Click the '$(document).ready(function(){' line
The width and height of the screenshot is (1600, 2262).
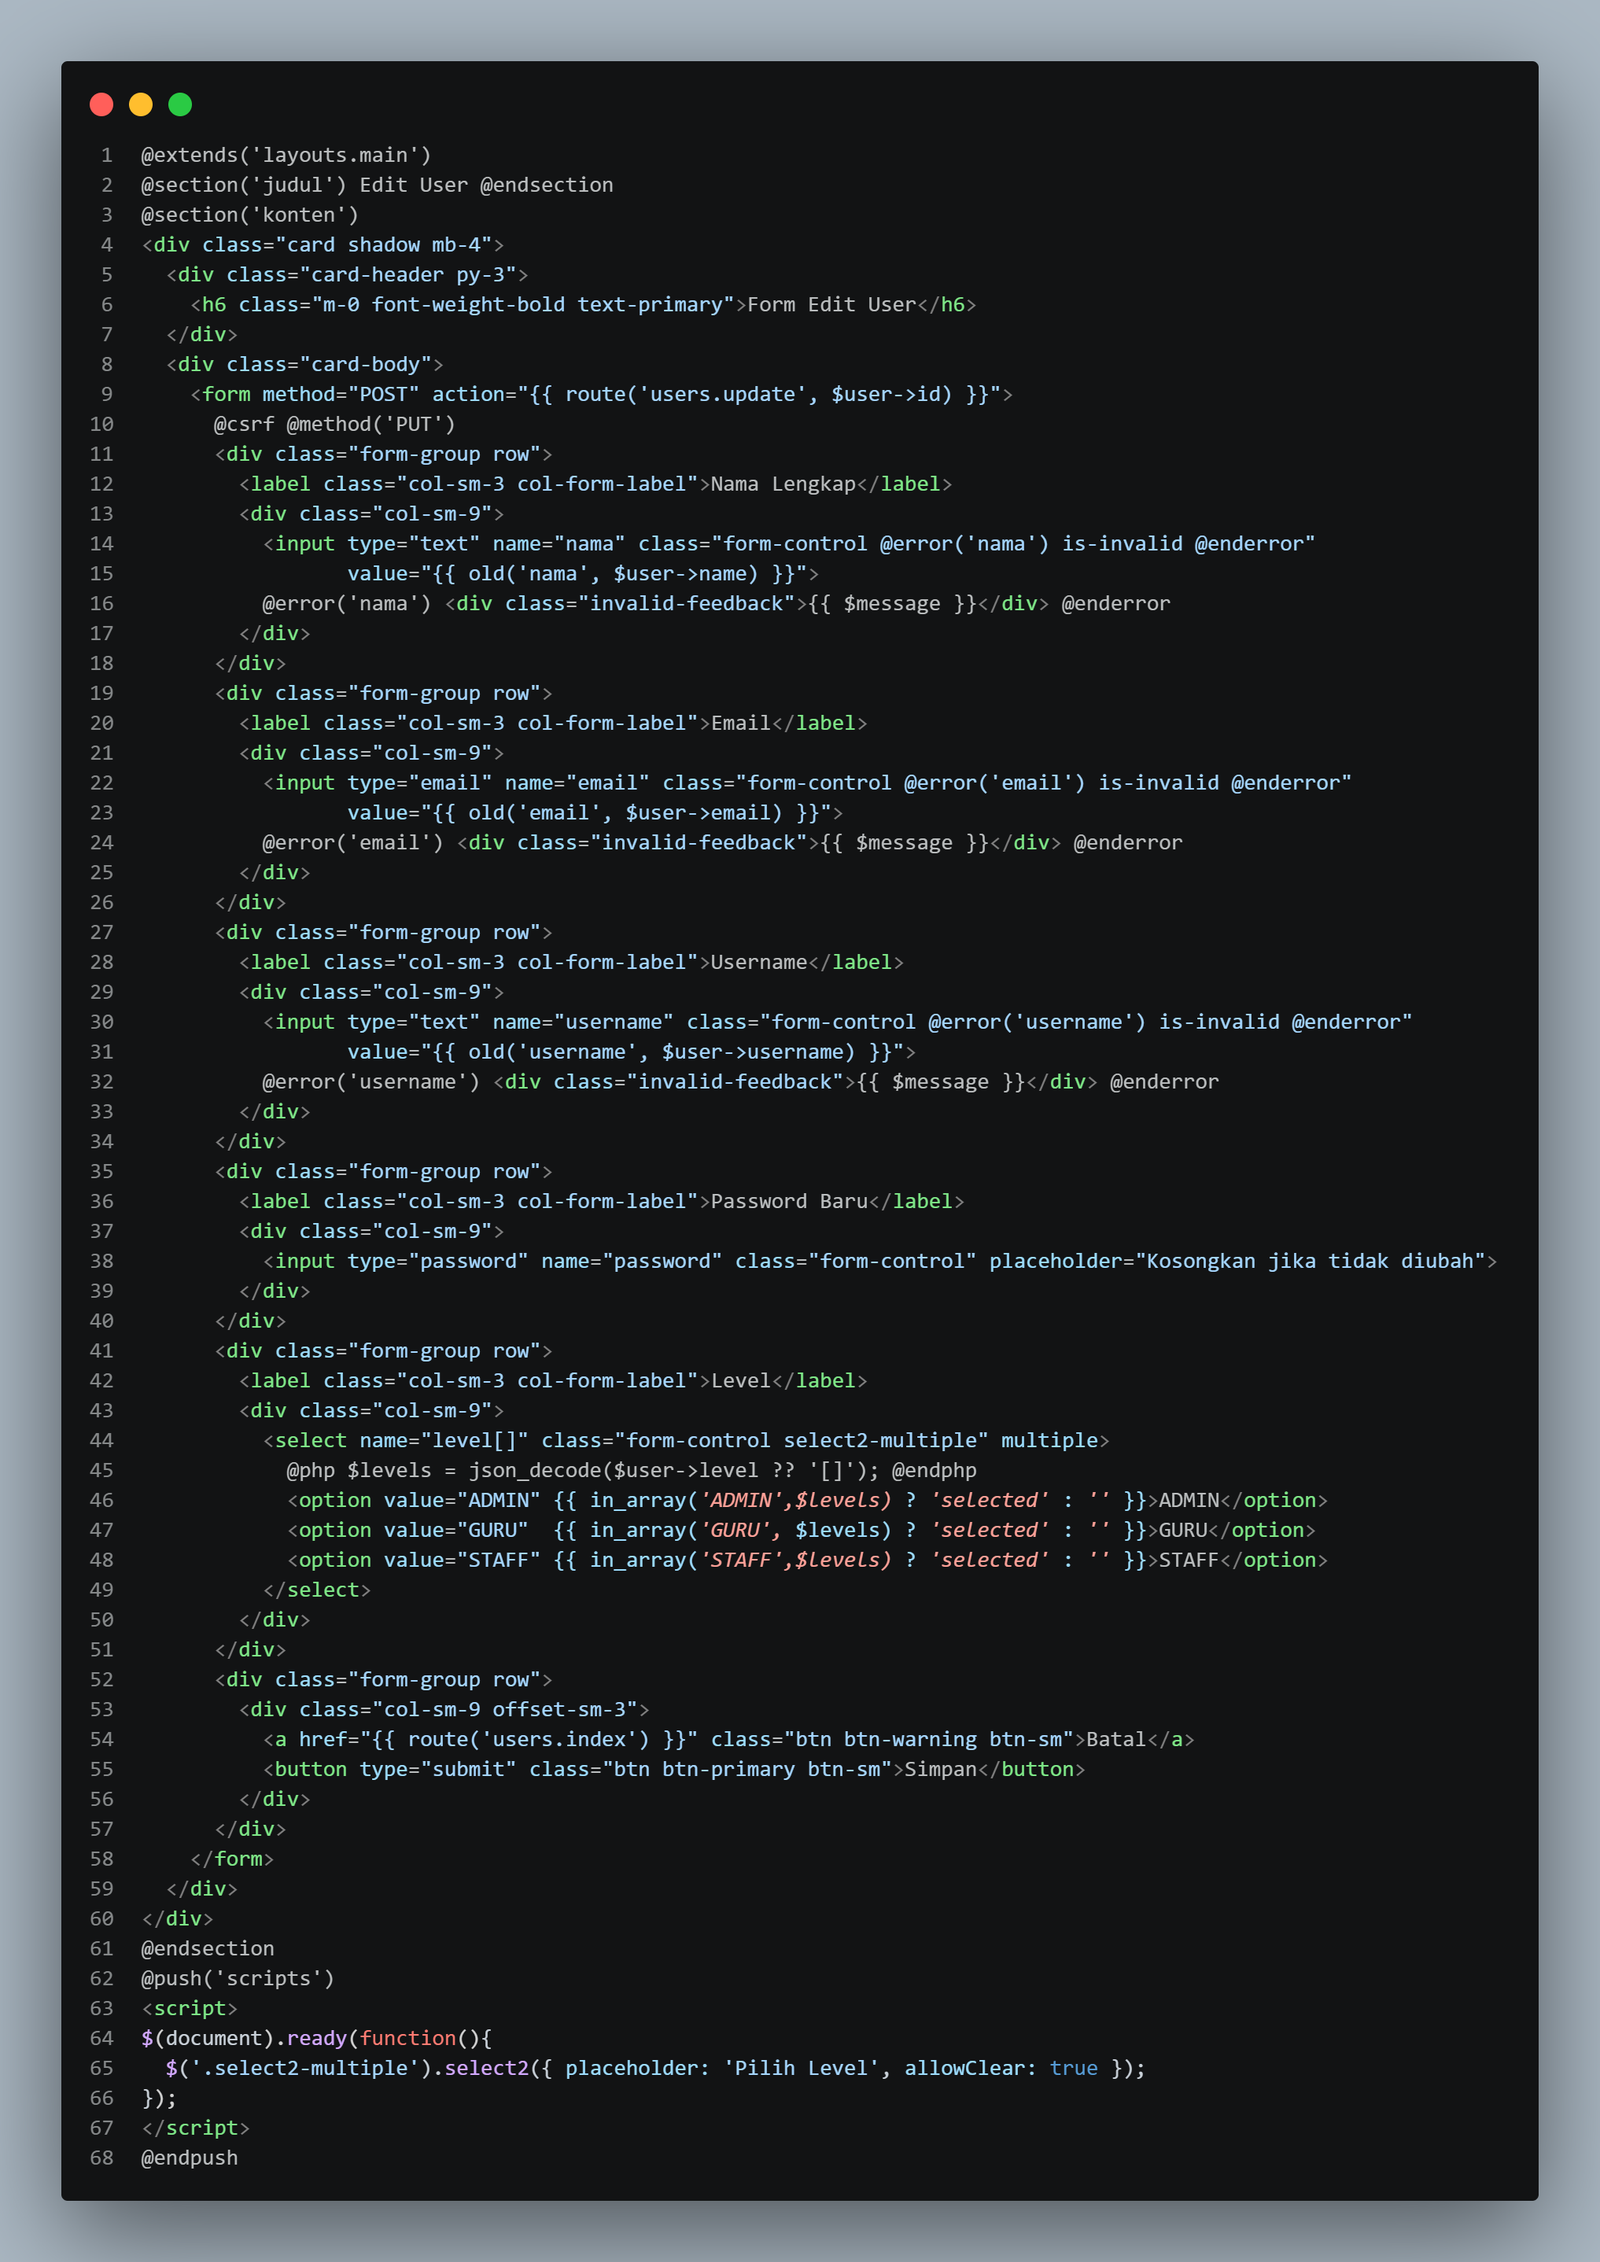317,2038
